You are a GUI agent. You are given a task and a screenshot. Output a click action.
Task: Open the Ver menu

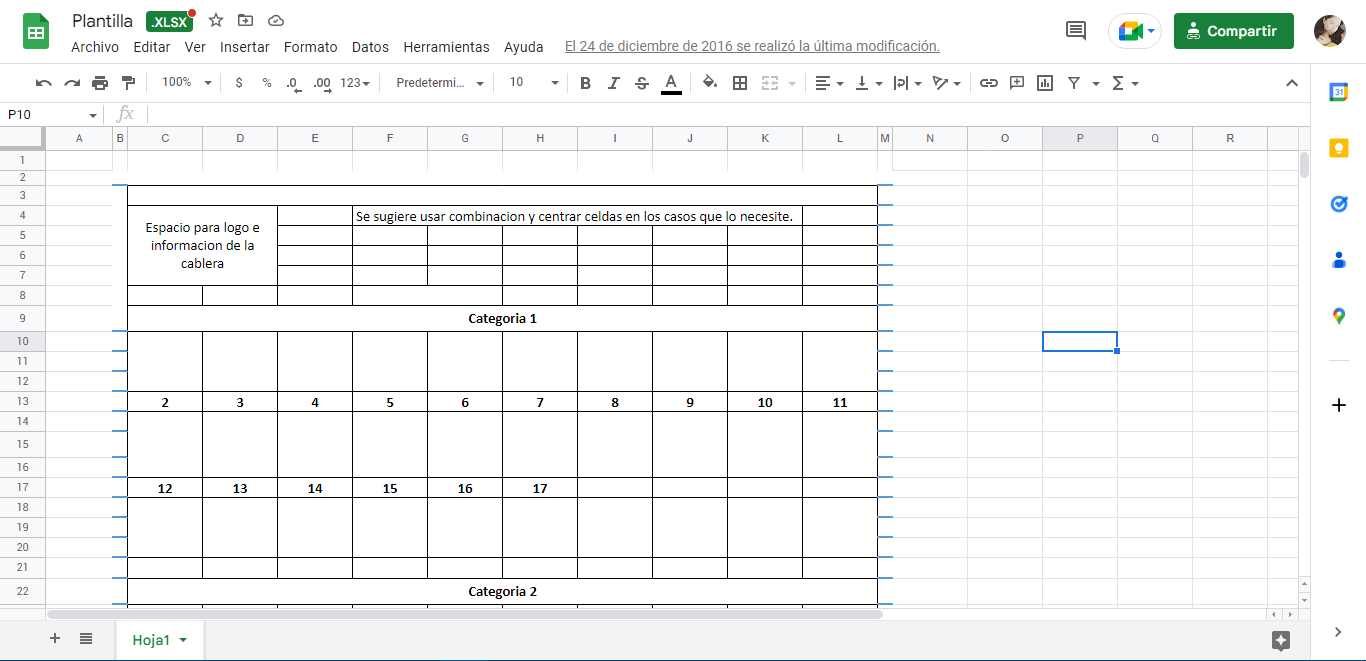pyautogui.click(x=195, y=47)
